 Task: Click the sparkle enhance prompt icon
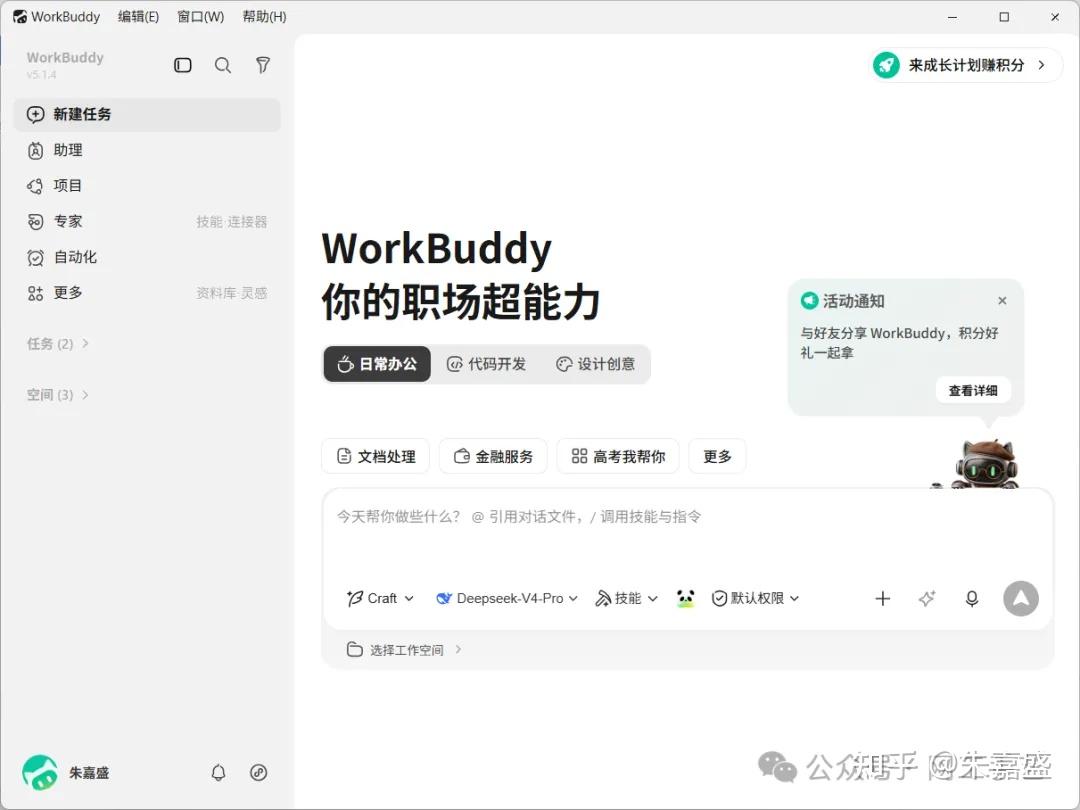(x=927, y=599)
